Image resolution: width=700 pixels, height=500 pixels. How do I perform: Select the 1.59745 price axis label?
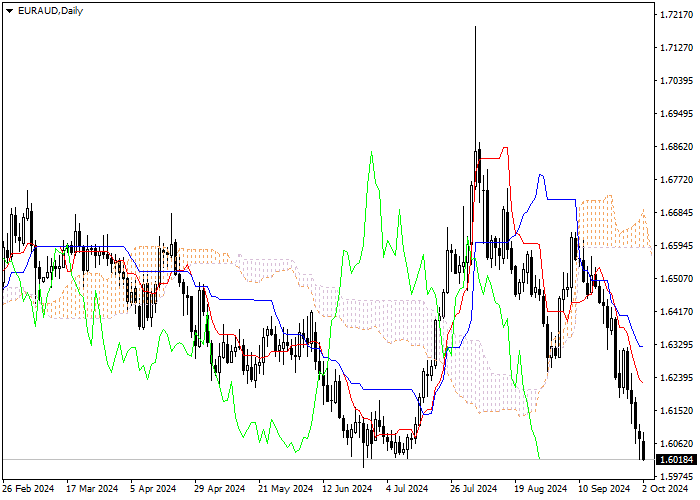click(676, 477)
